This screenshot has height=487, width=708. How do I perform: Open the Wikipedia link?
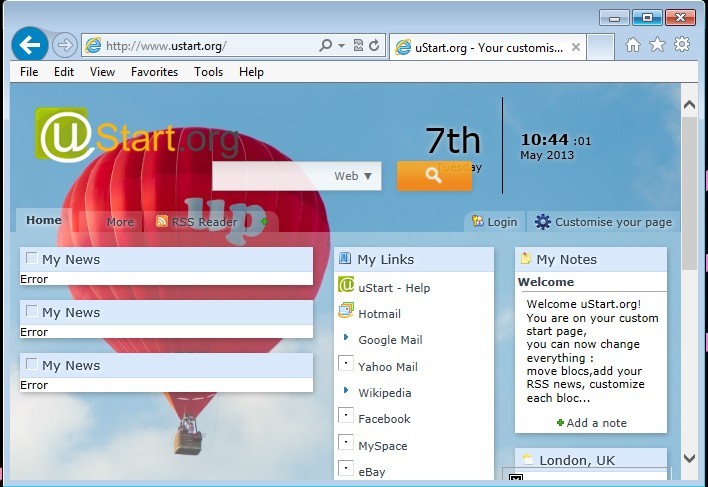pyautogui.click(x=385, y=393)
